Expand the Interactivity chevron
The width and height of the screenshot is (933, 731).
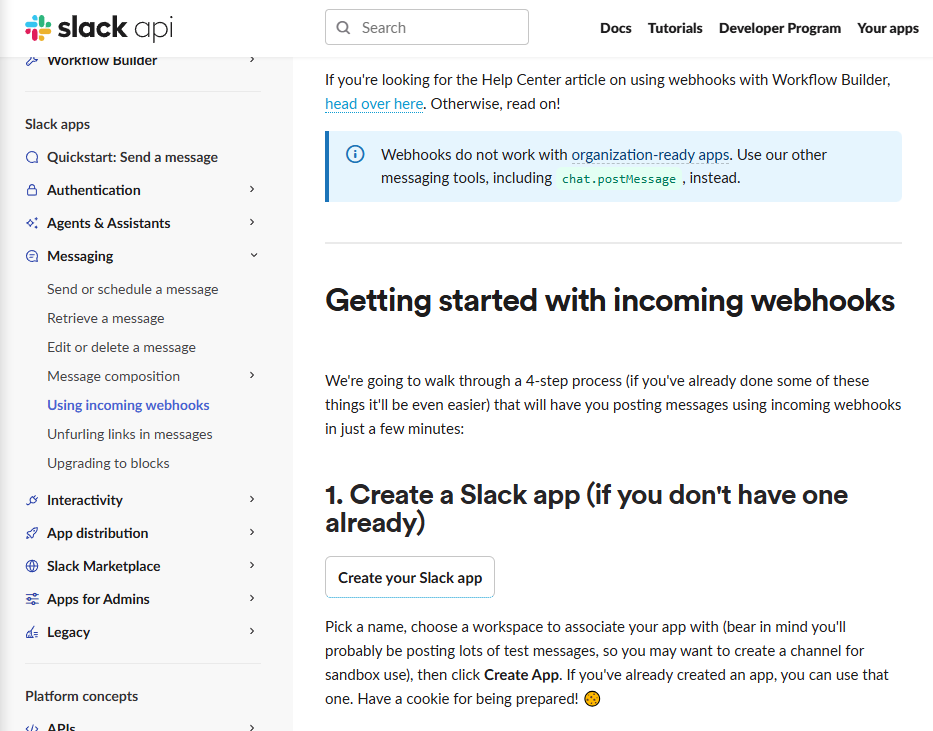tap(252, 499)
